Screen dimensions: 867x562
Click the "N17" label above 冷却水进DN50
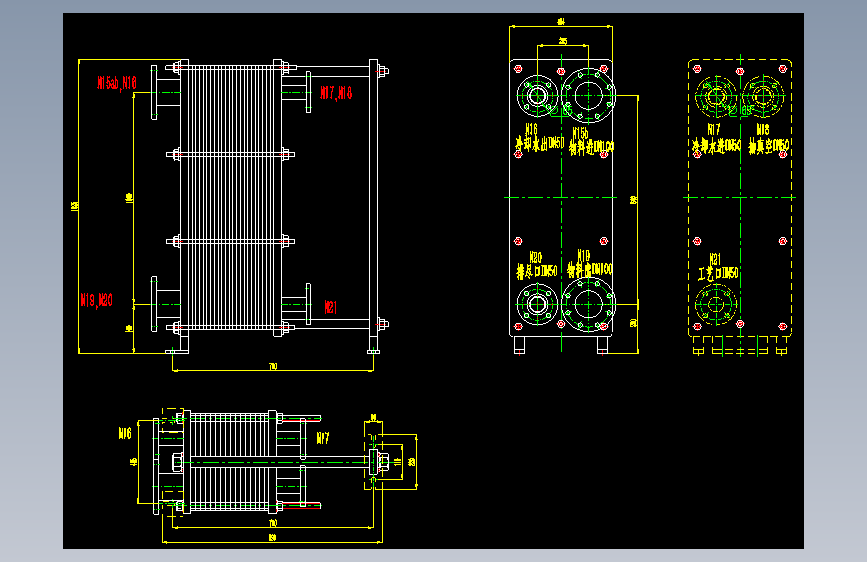click(x=714, y=129)
